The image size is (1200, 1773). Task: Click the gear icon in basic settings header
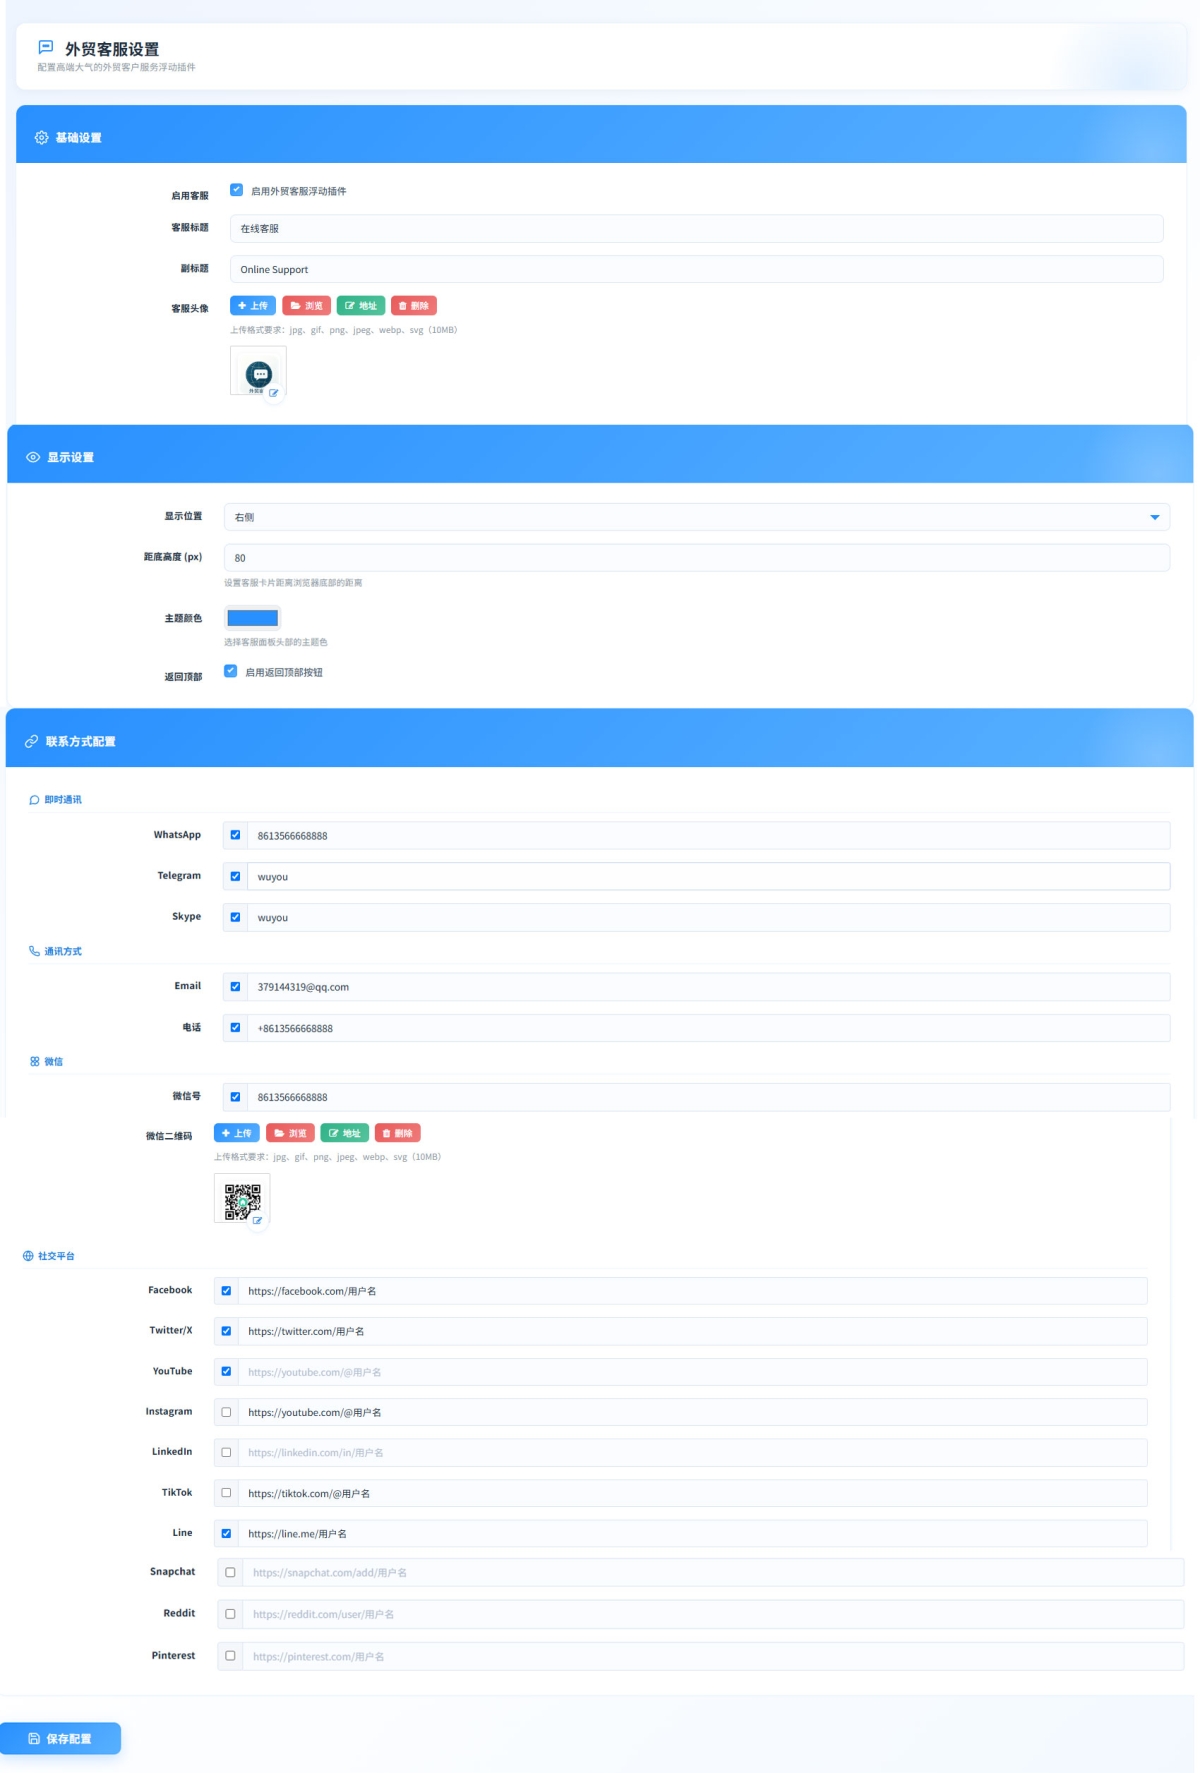(41, 138)
